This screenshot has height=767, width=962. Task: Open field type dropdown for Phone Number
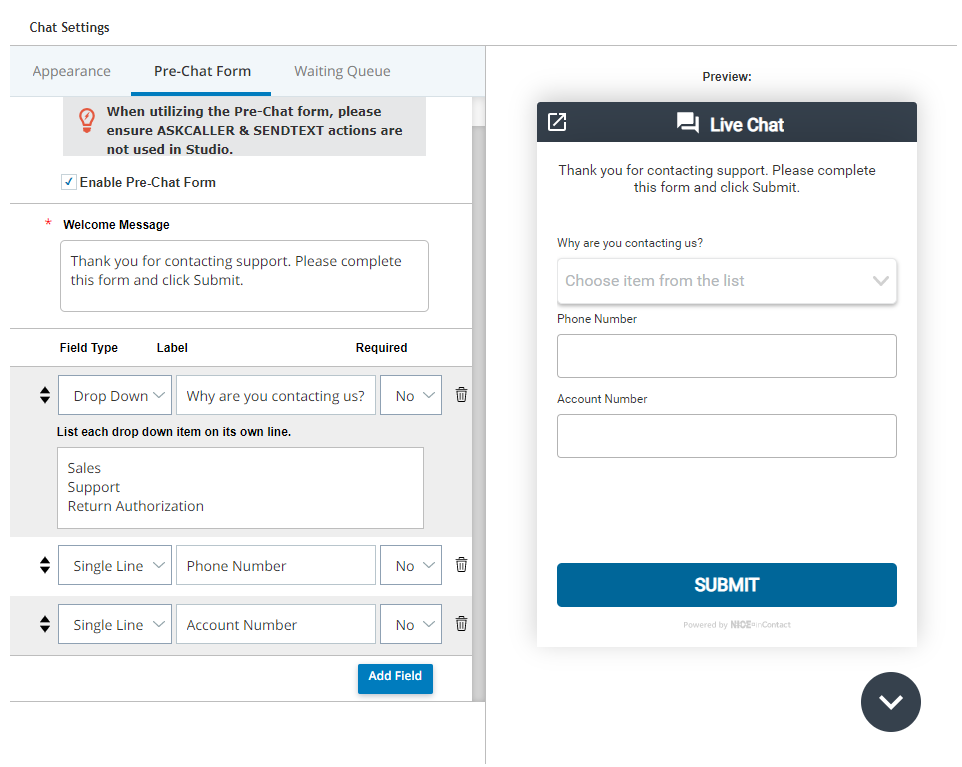(115, 565)
